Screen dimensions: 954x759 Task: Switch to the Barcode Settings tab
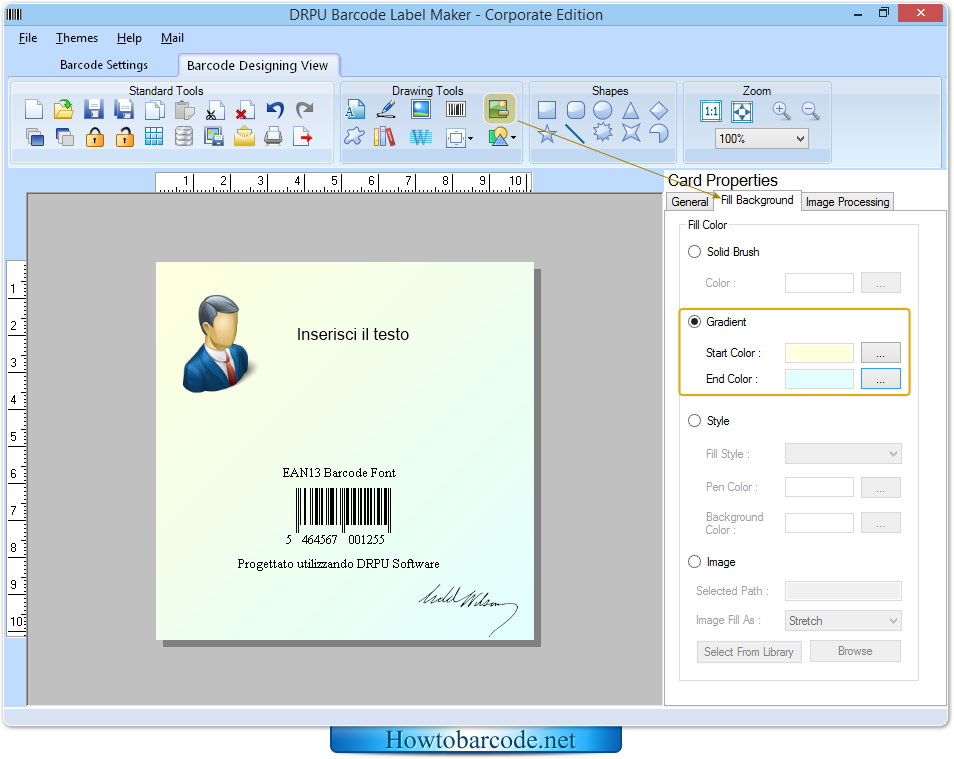click(104, 65)
